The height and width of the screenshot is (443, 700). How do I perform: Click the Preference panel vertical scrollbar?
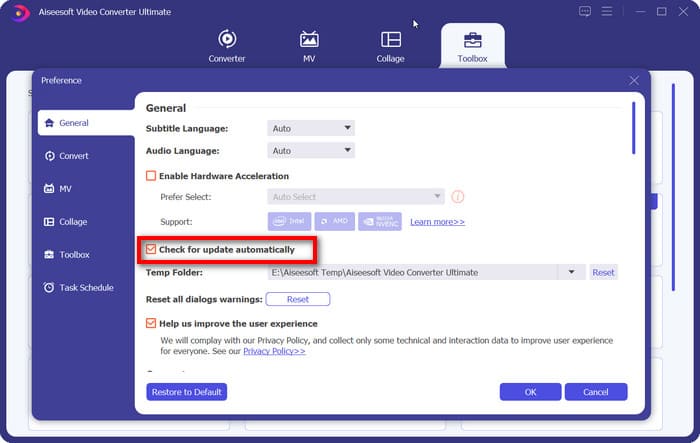(633, 128)
